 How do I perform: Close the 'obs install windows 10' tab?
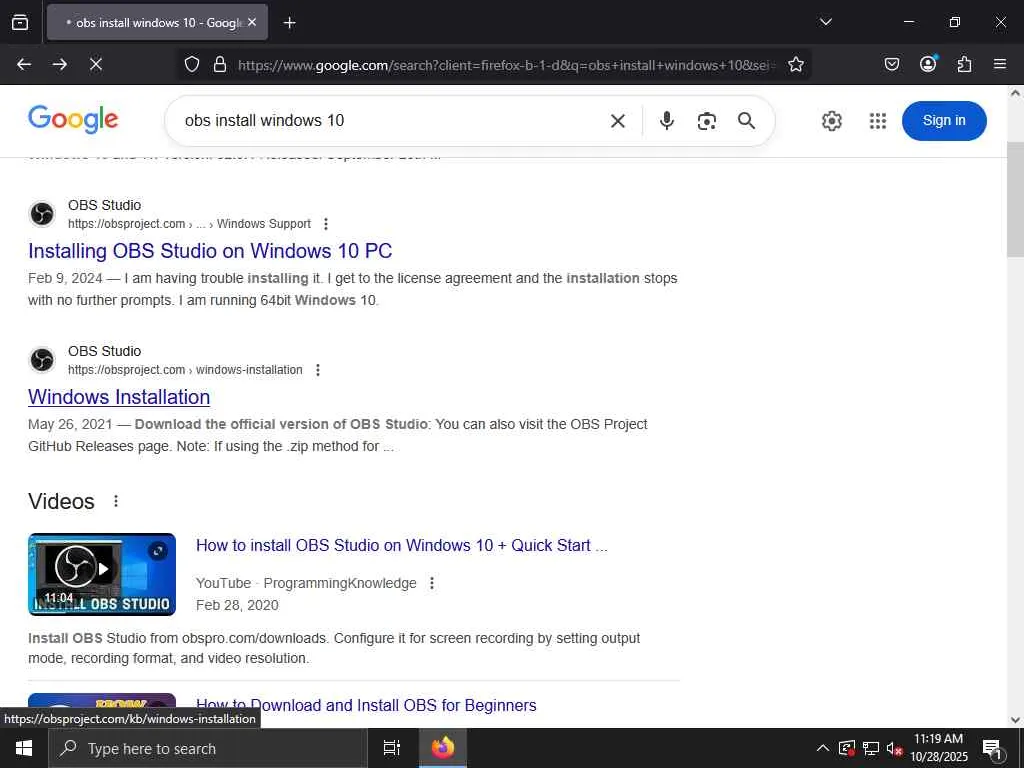(x=252, y=22)
